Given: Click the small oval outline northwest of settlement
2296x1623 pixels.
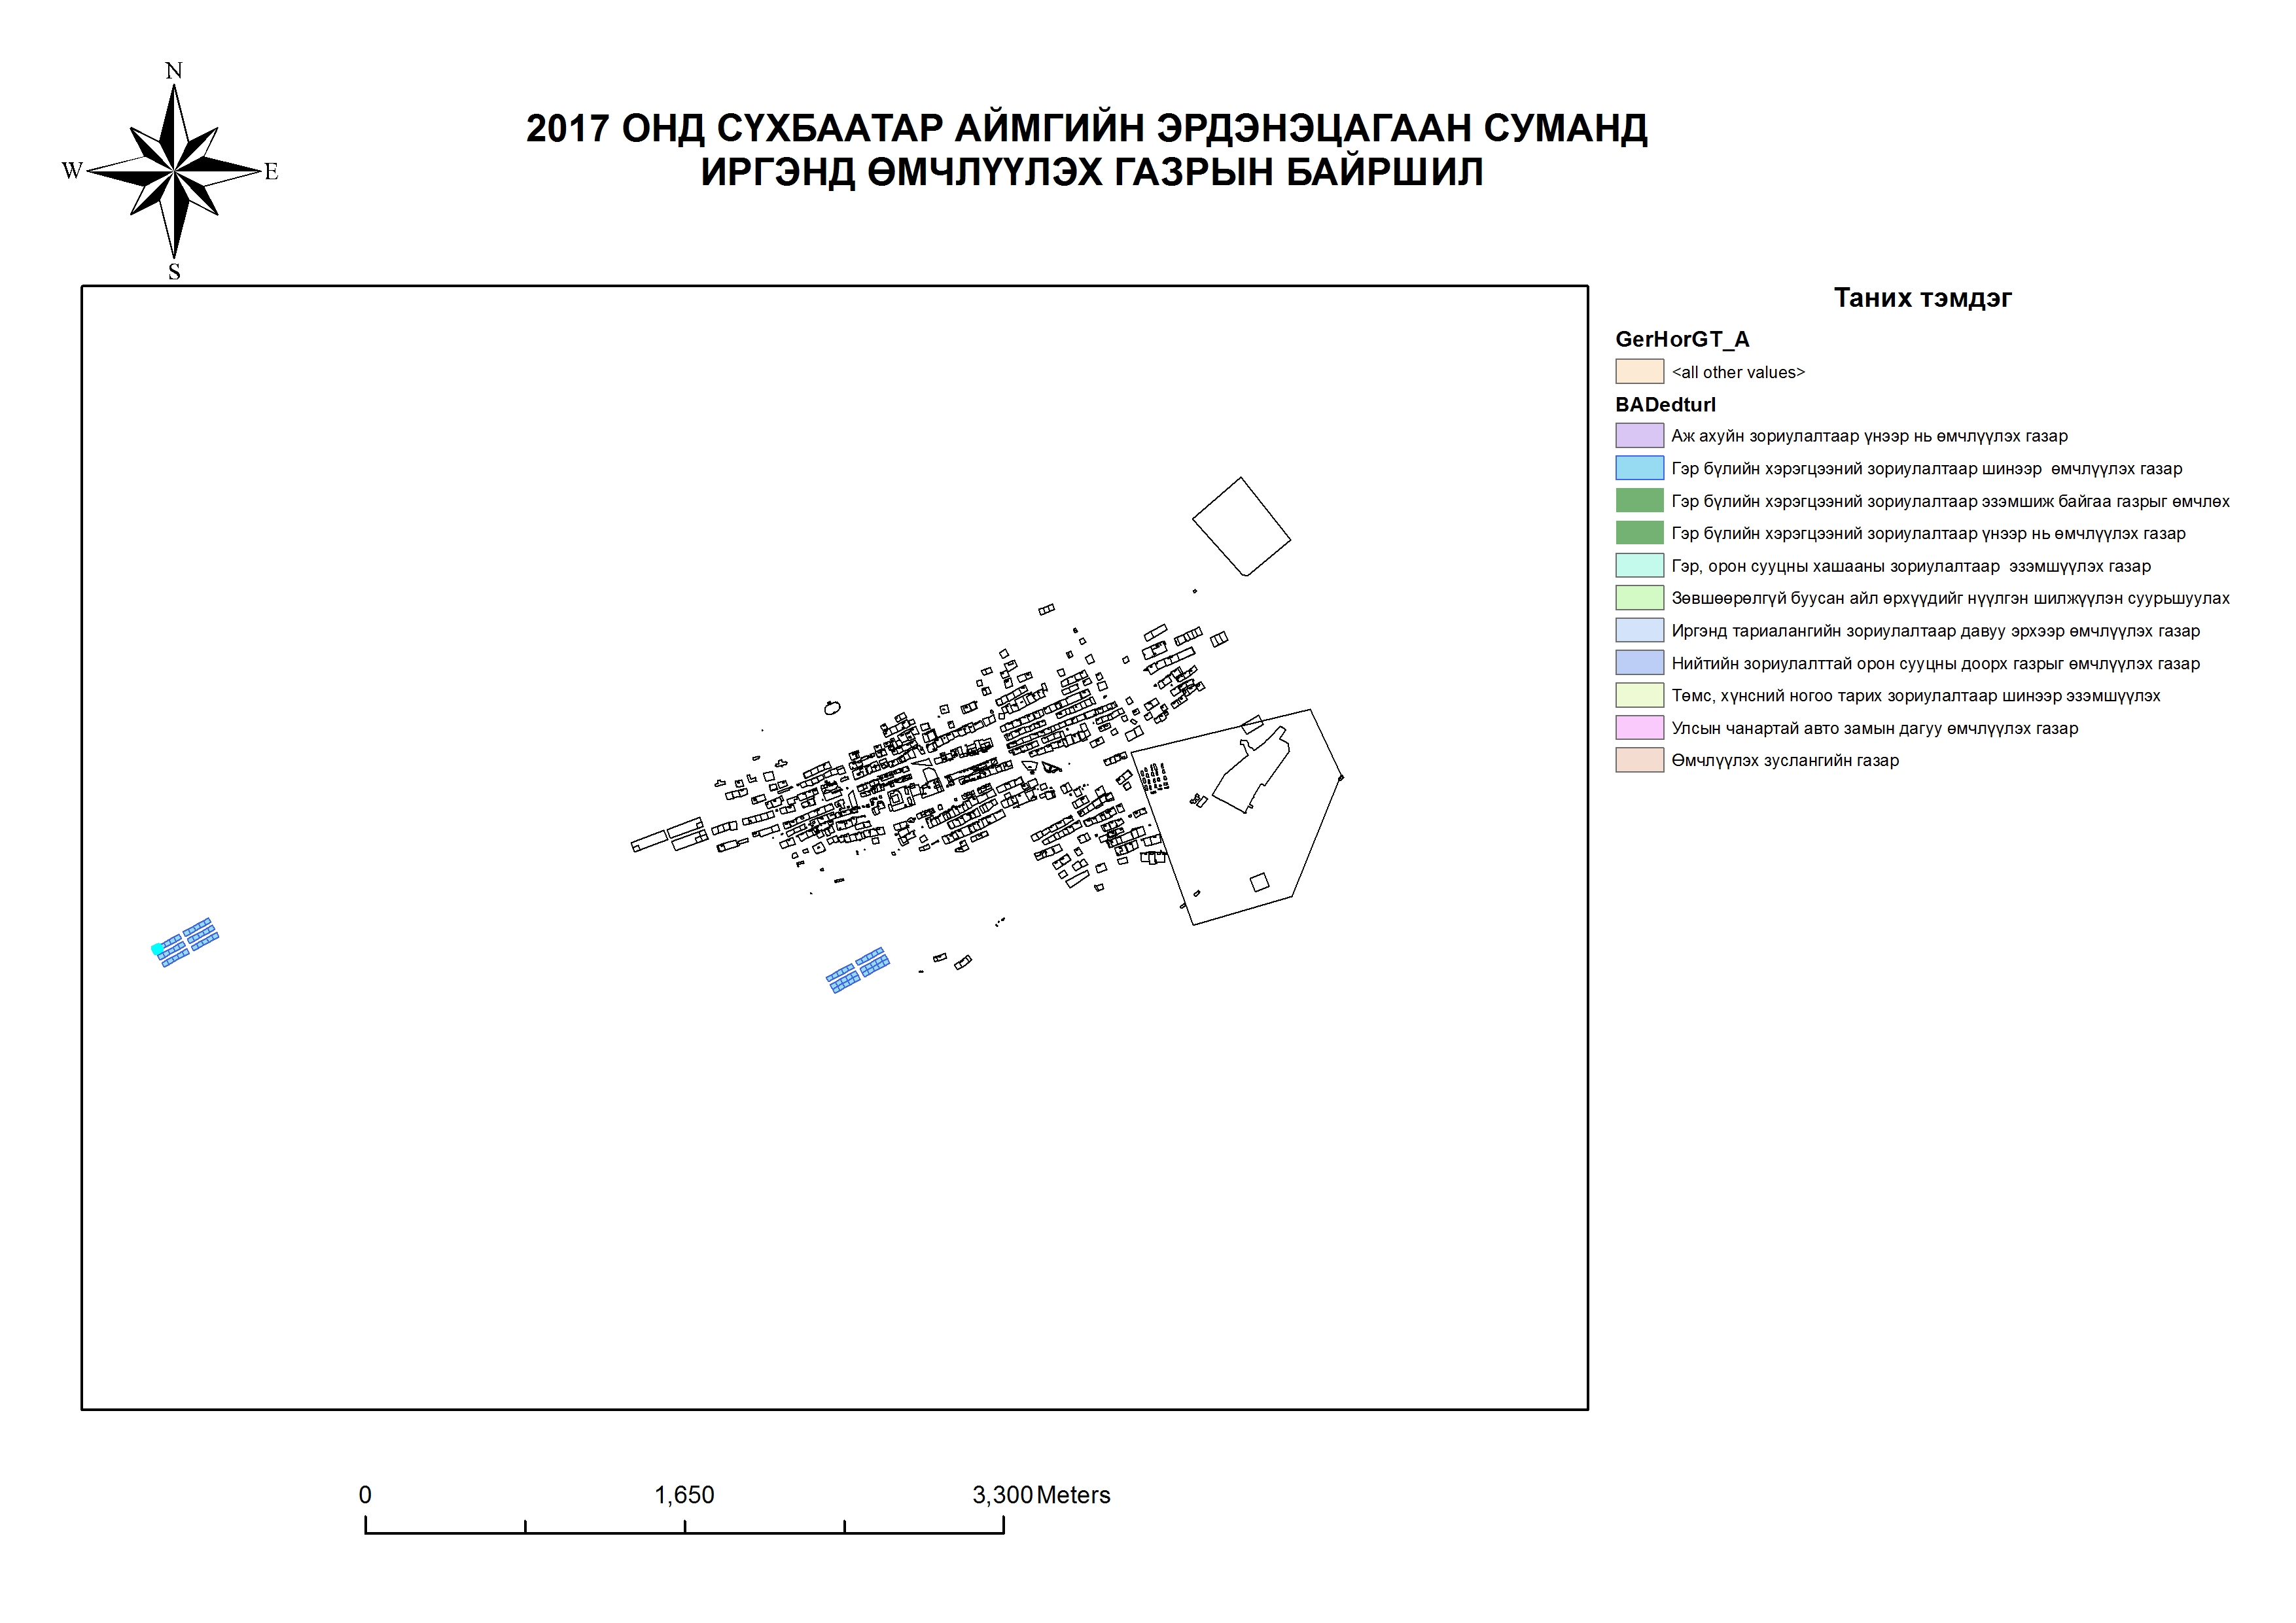Looking at the screenshot, I should [x=832, y=708].
